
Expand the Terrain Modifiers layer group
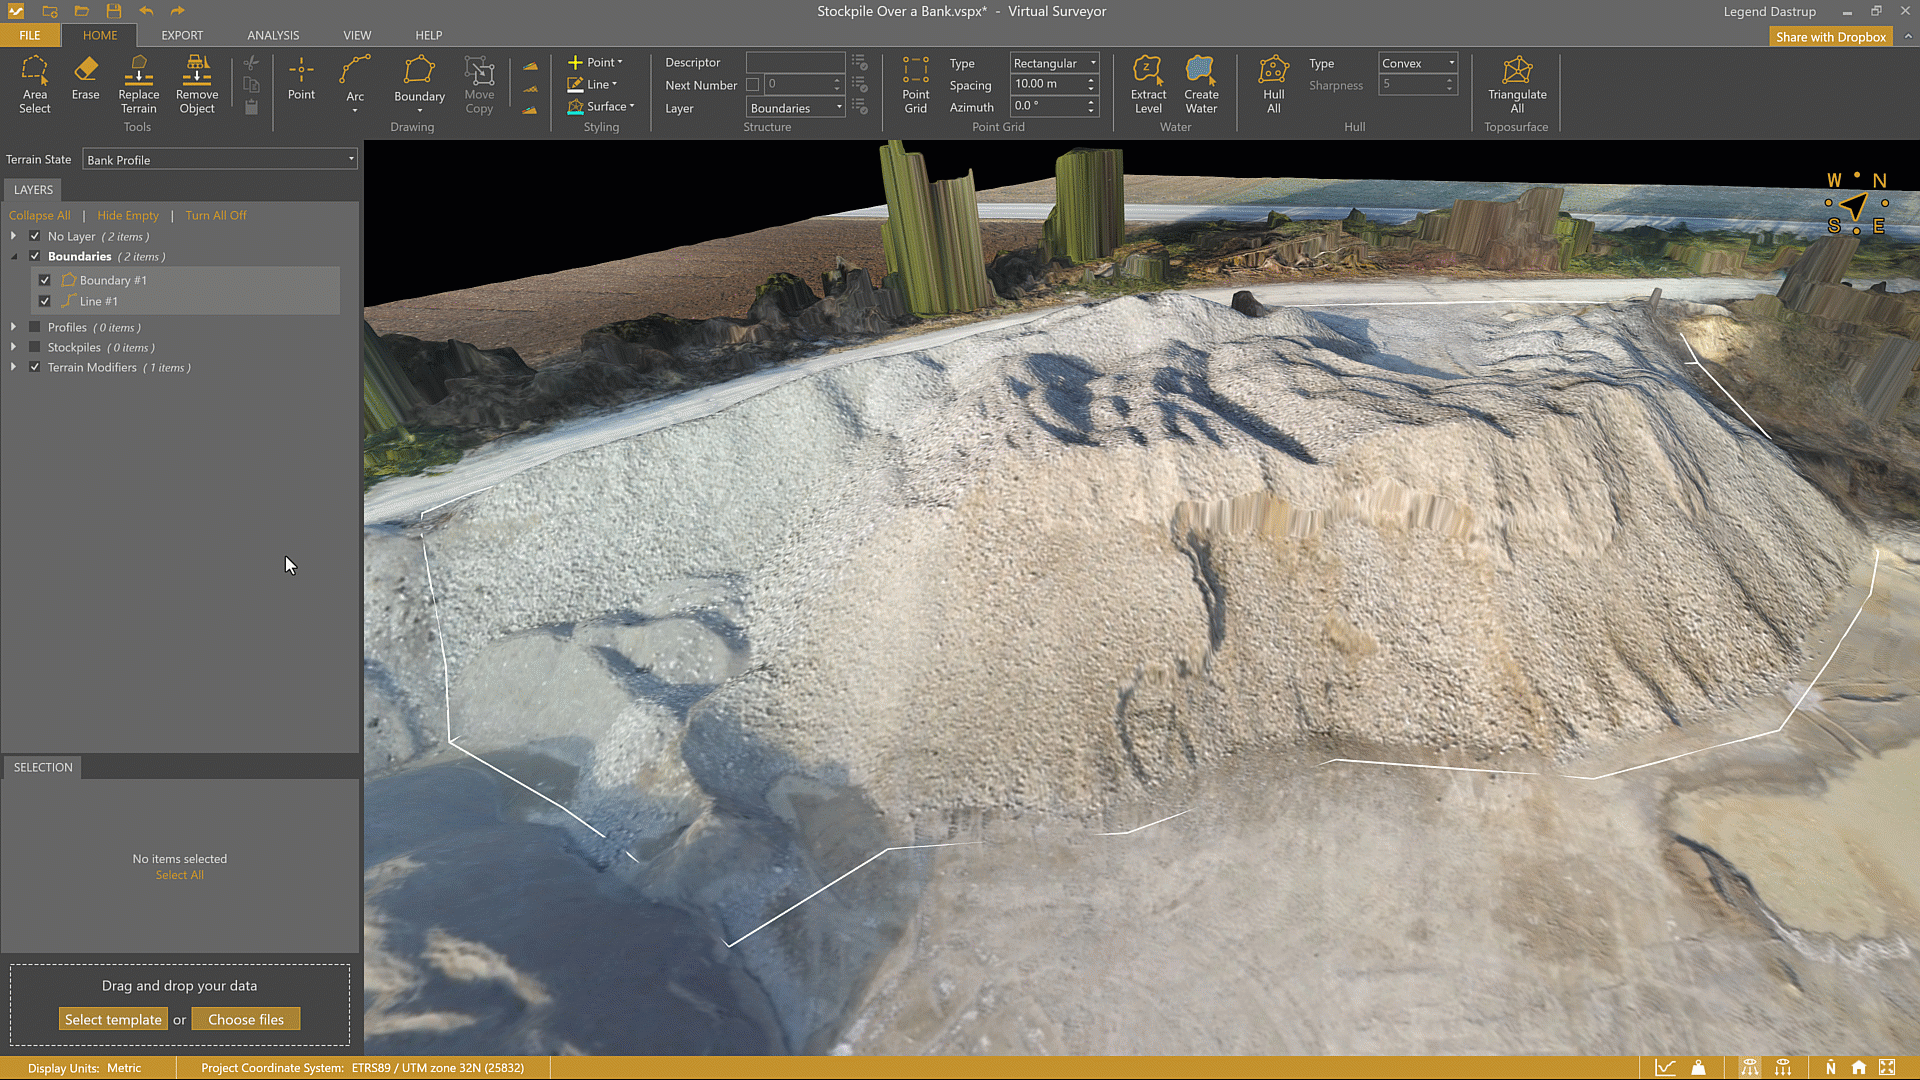pos(13,367)
